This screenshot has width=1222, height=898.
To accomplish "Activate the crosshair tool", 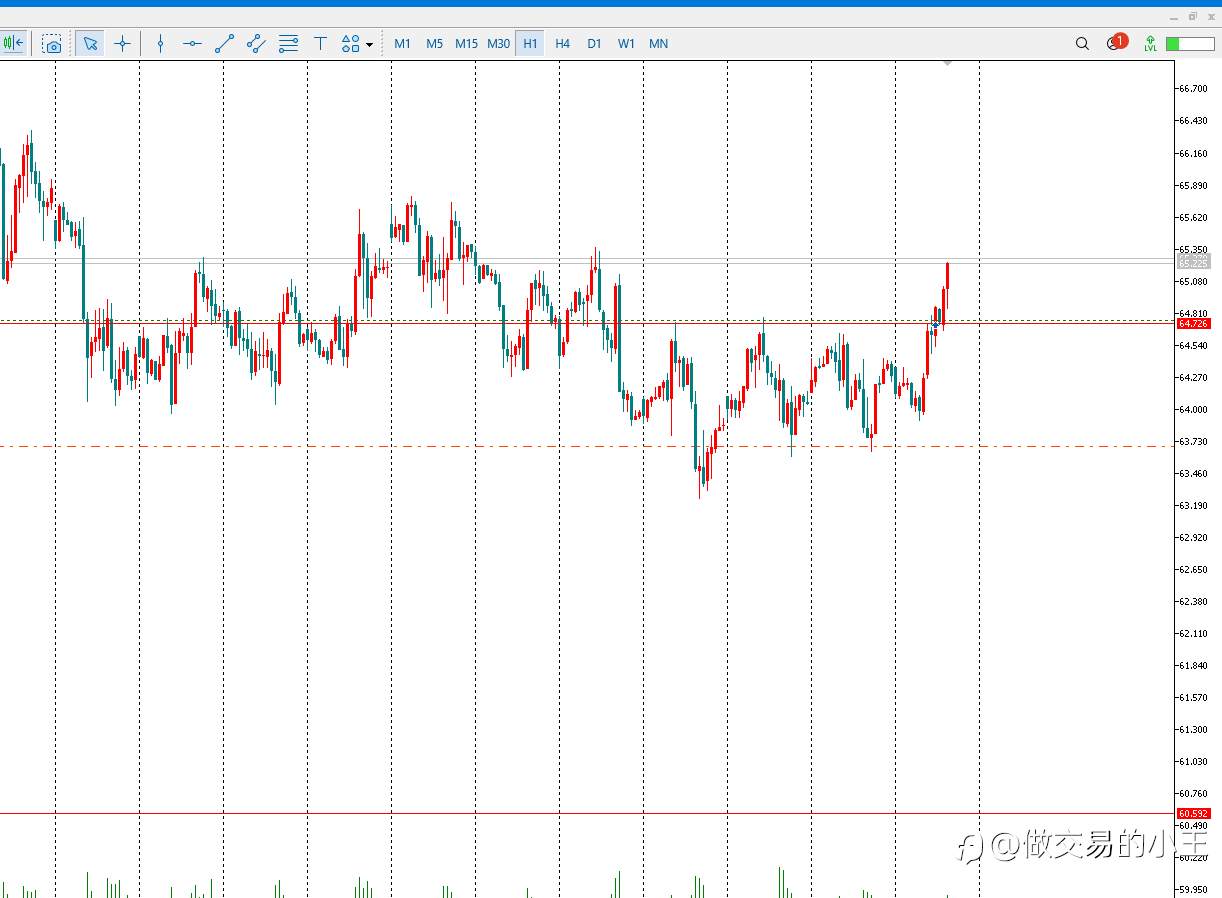I will pyautogui.click(x=122, y=43).
